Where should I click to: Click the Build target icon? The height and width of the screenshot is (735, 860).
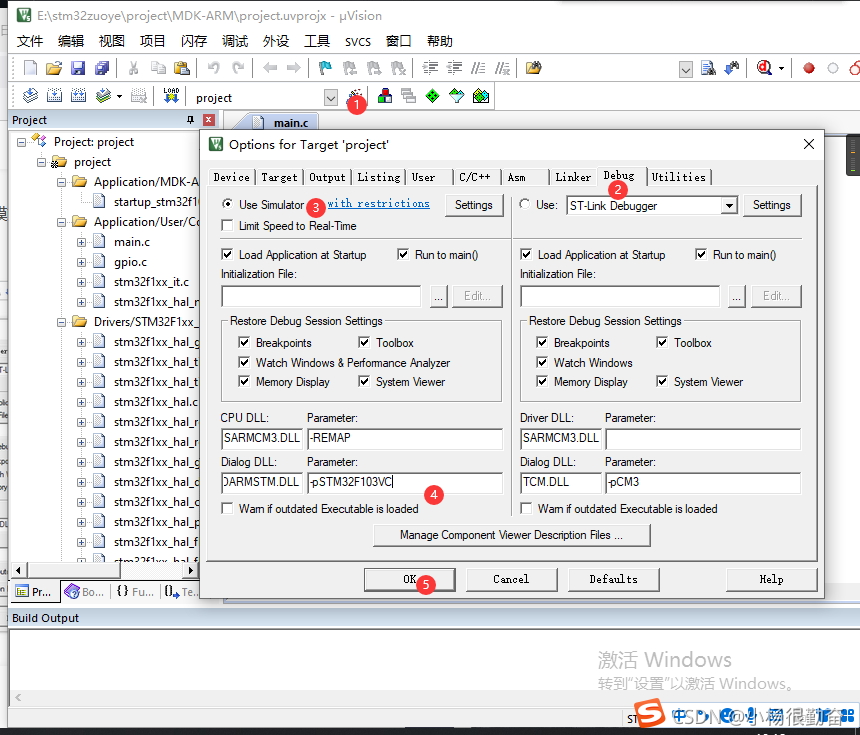click(x=54, y=96)
